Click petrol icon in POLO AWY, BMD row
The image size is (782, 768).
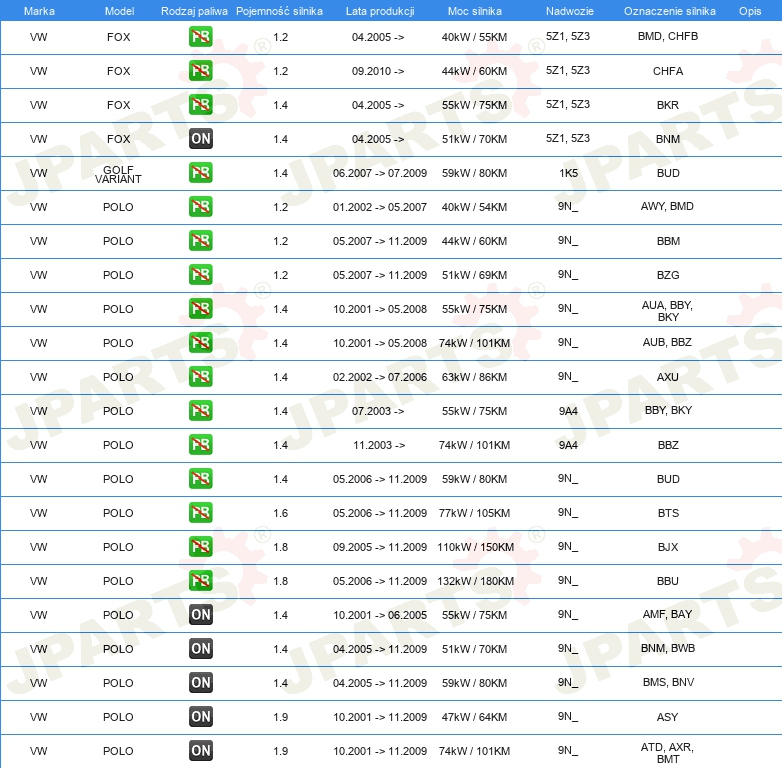(200, 206)
